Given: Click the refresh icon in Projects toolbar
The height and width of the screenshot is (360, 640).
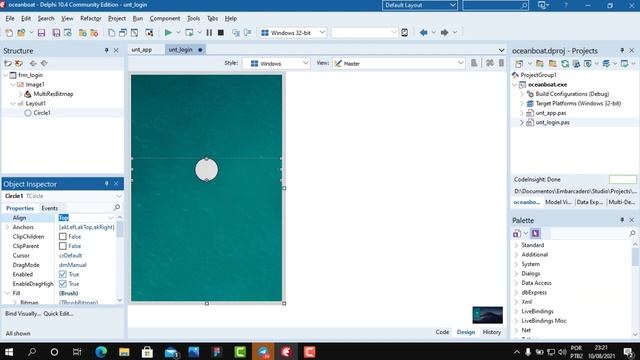Looking at the screenshot, I should coord(565,64).
